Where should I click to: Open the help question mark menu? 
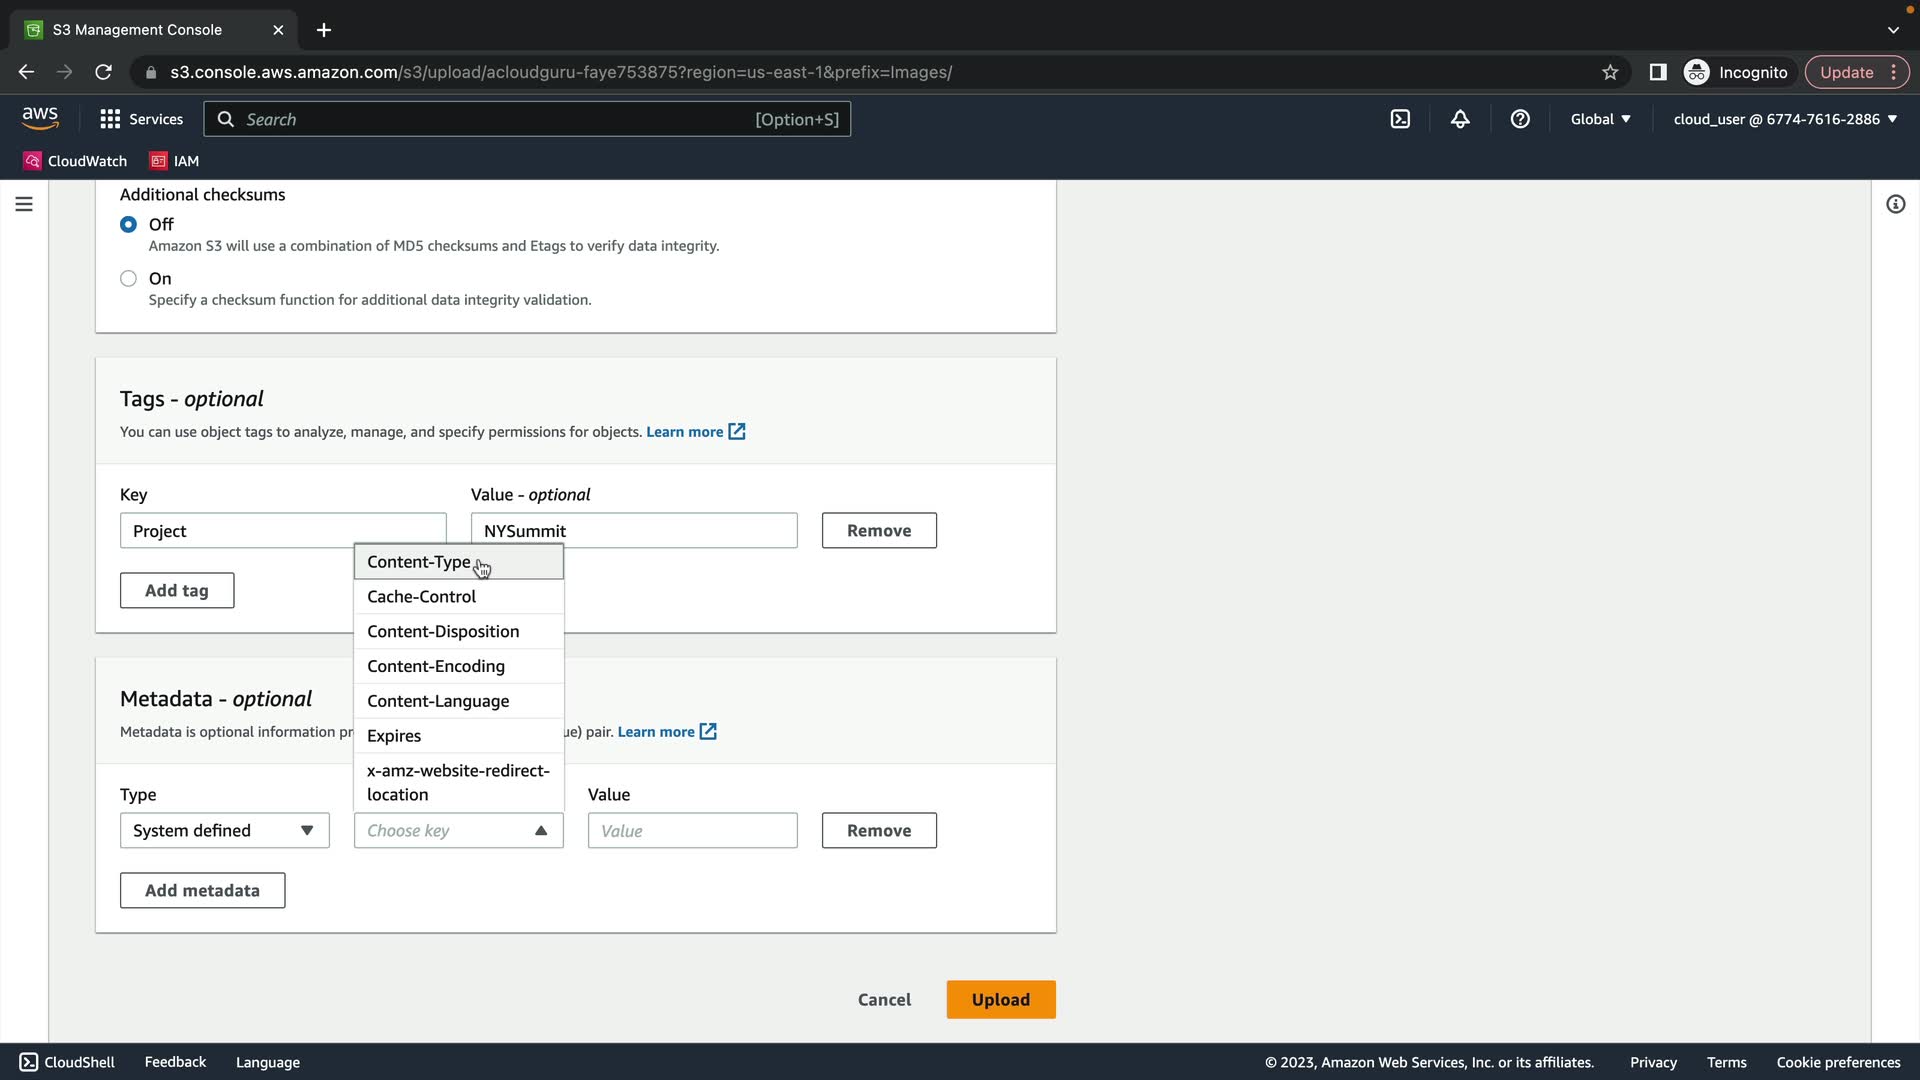click(x=1520, y=119)
